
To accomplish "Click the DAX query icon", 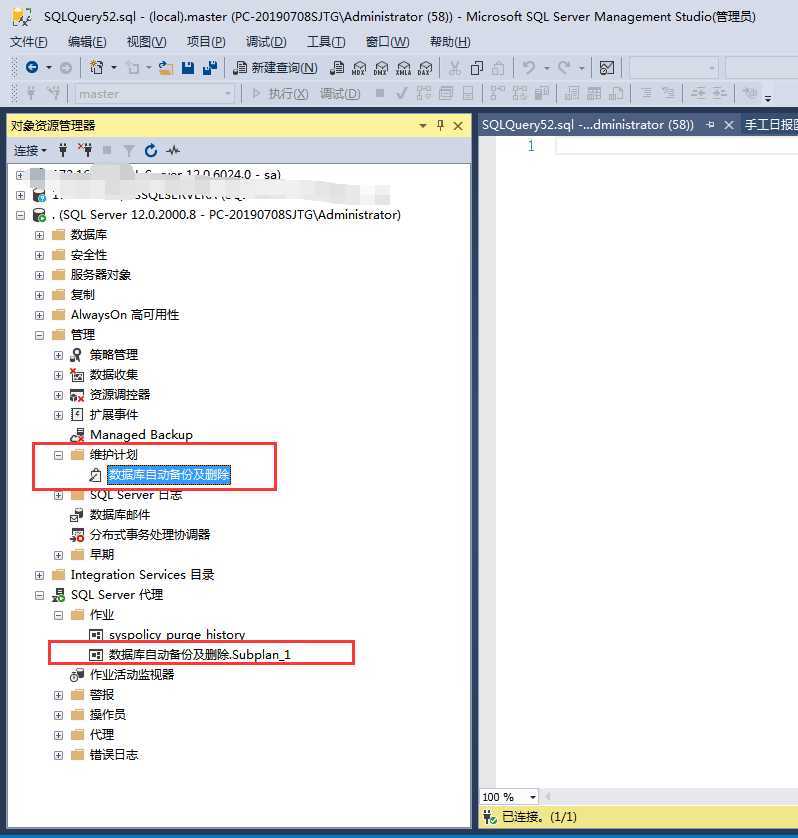I will (425, 68).
